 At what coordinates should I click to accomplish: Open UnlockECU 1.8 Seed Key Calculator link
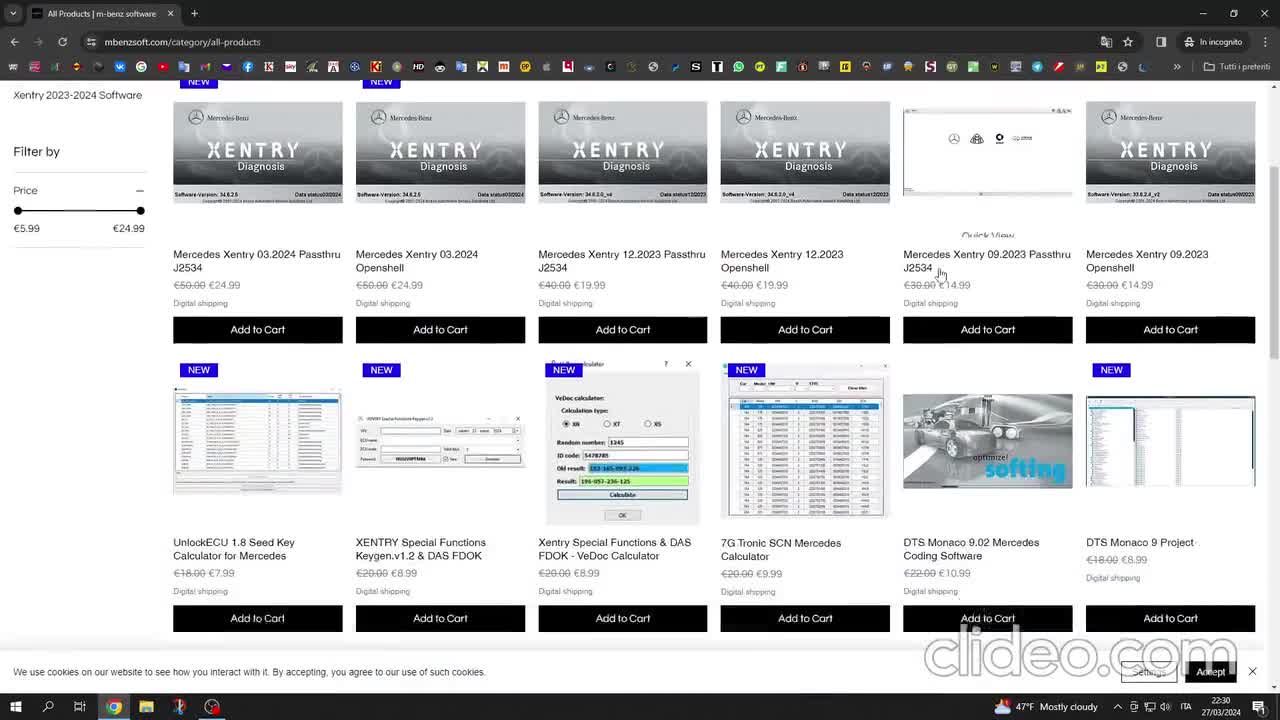click(x=233, y=549)
